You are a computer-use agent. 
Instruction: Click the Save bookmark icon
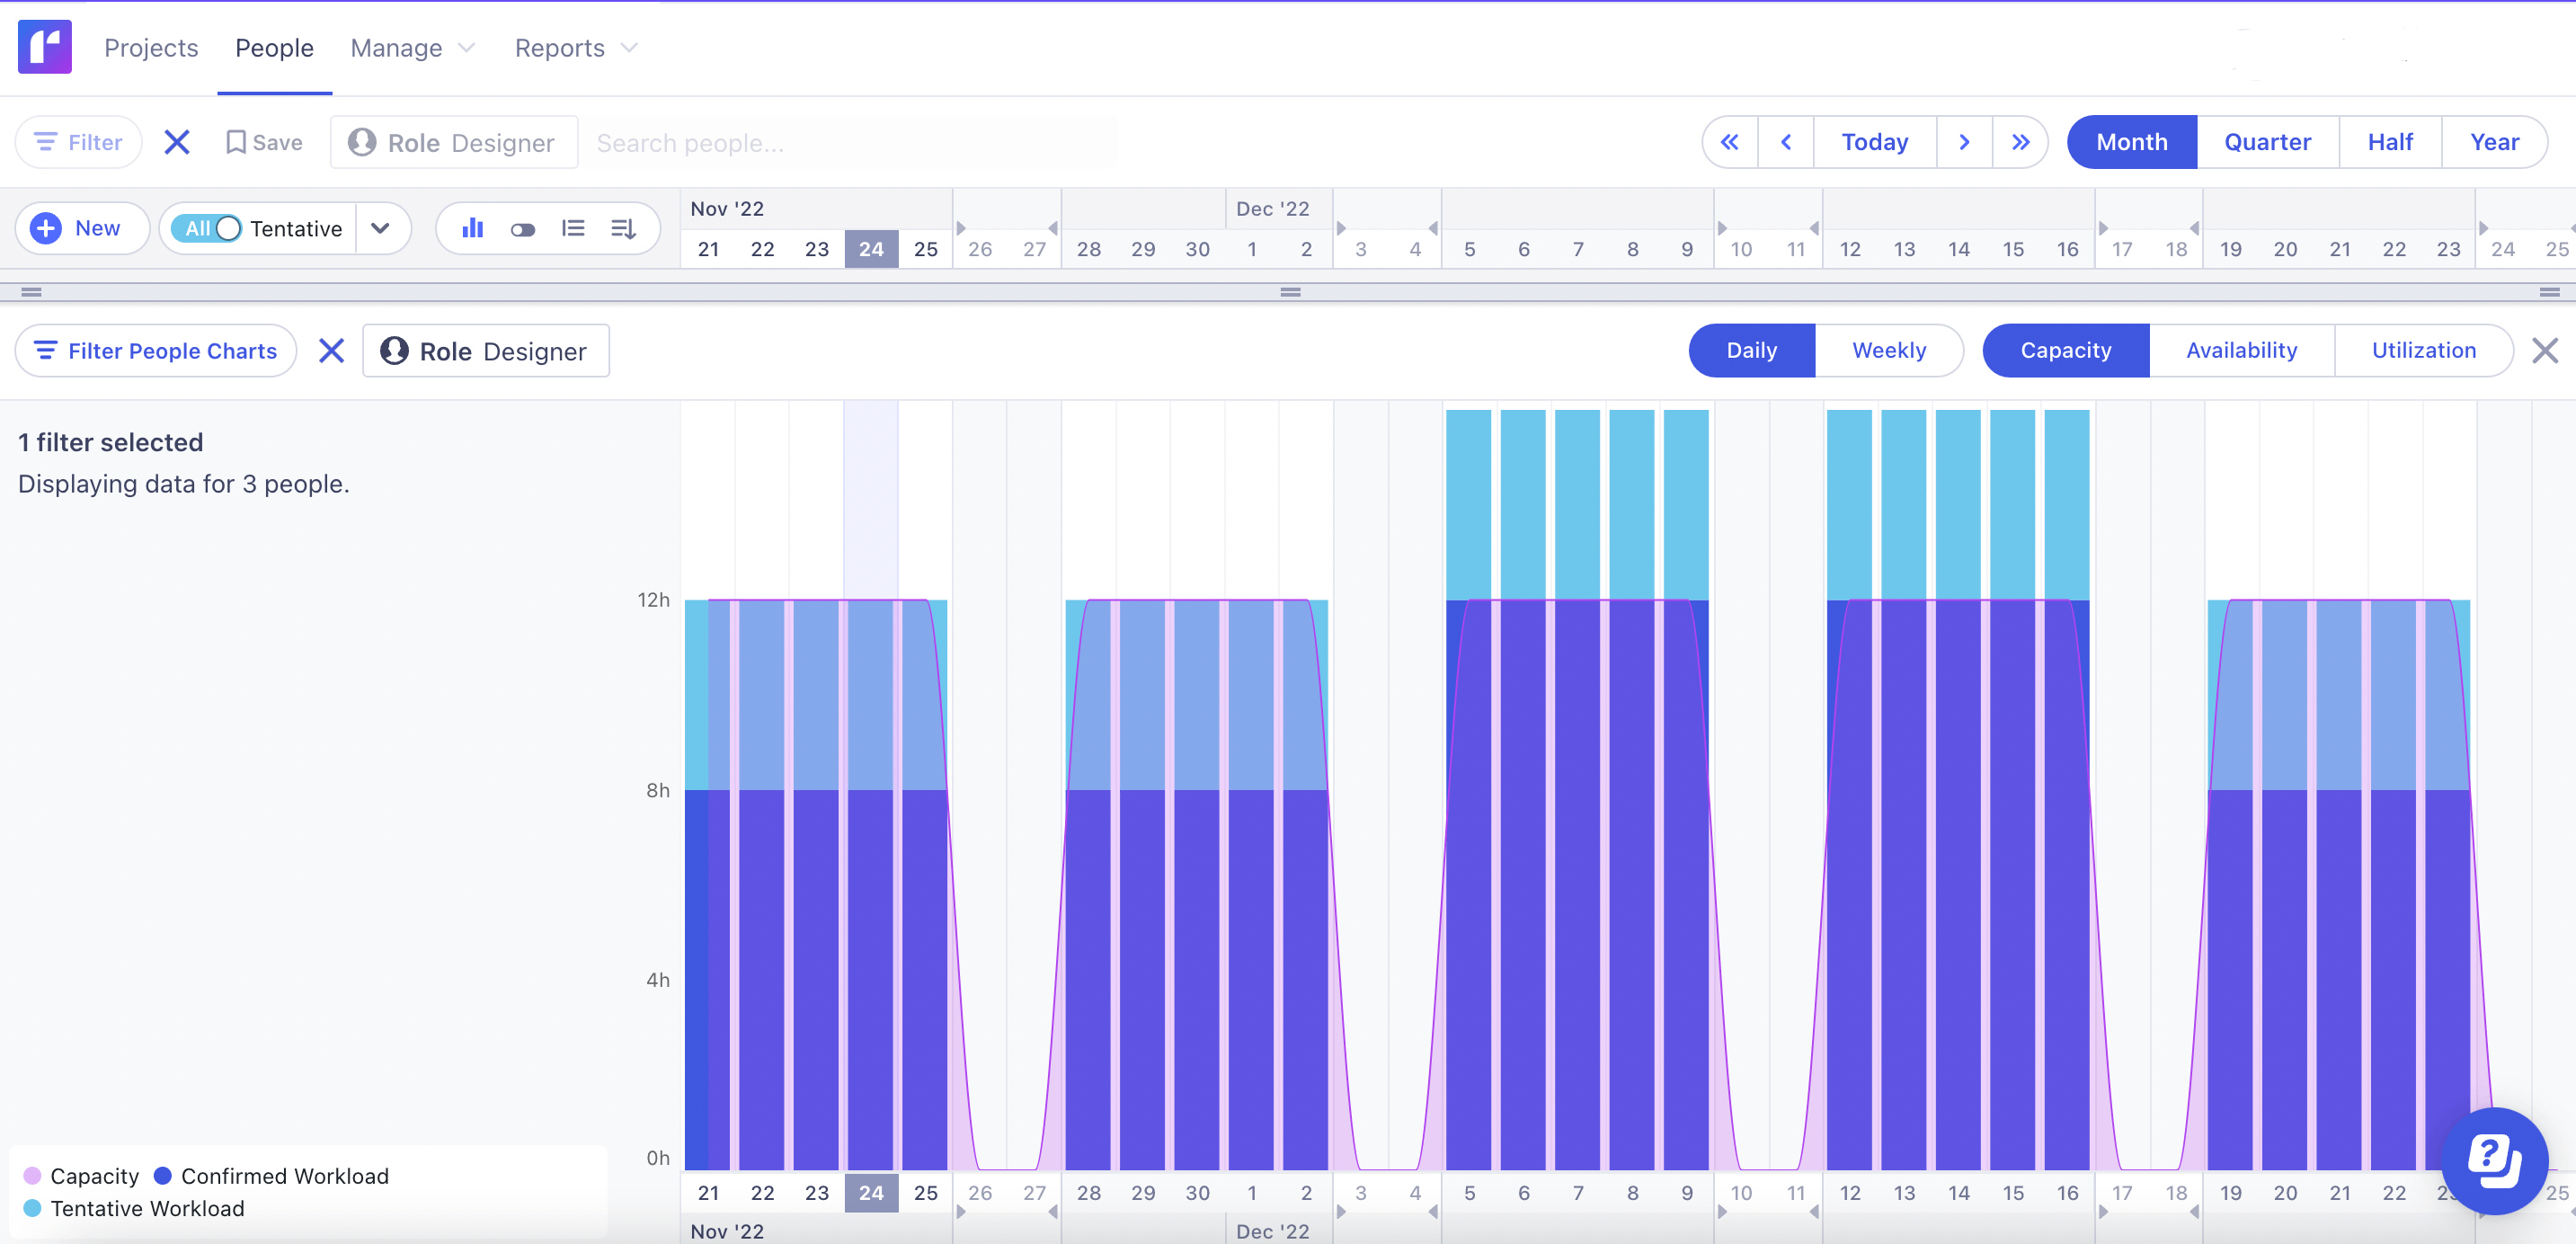coord(237,142)
